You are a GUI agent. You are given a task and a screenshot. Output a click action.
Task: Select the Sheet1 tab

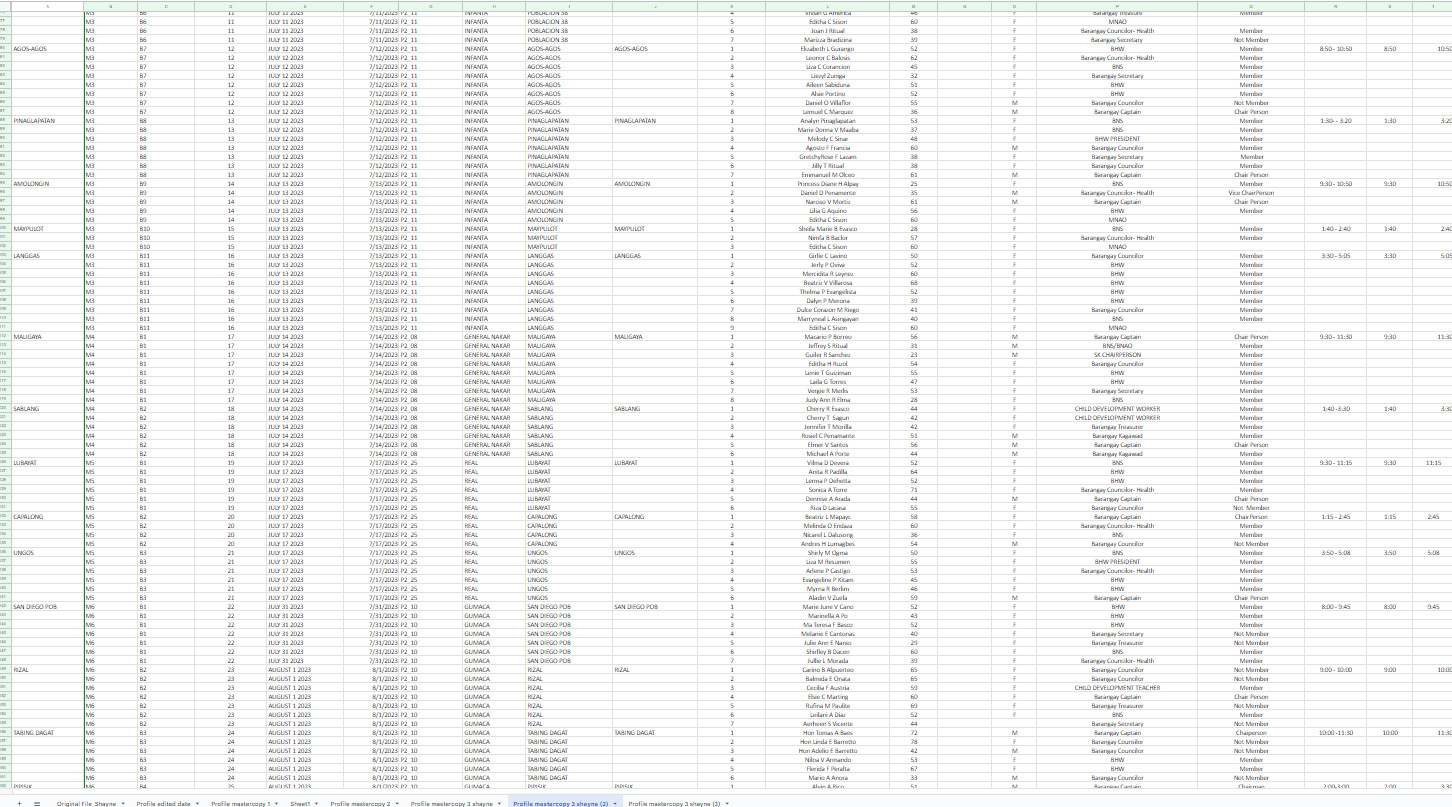tap(300, 803)
